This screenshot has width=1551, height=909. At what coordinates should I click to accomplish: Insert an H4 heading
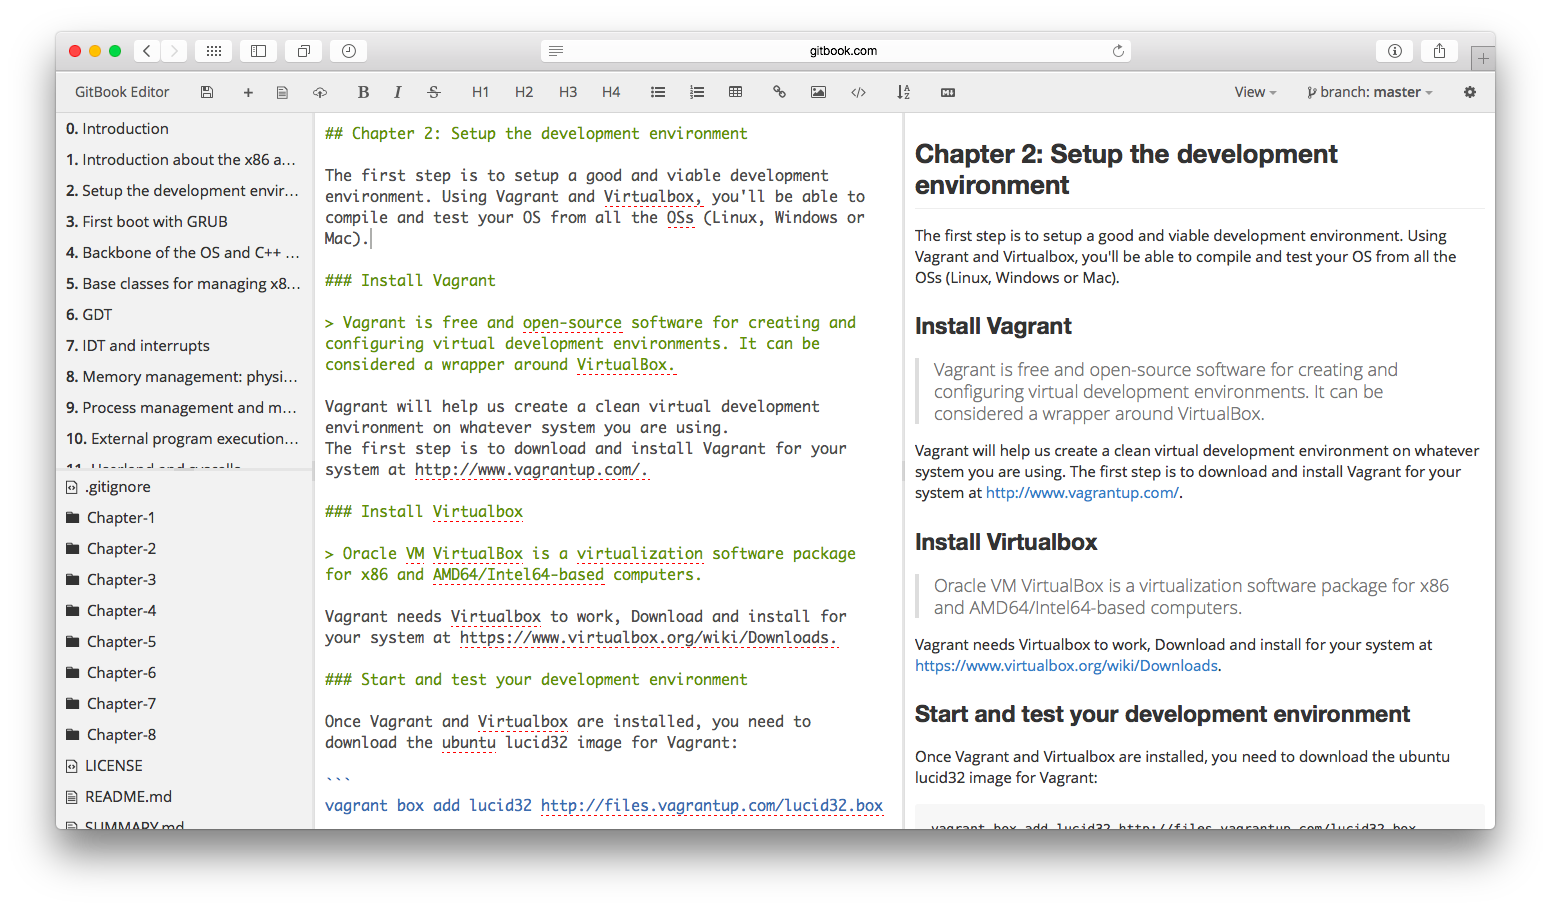pyautogui.click(x=611, y=92)
